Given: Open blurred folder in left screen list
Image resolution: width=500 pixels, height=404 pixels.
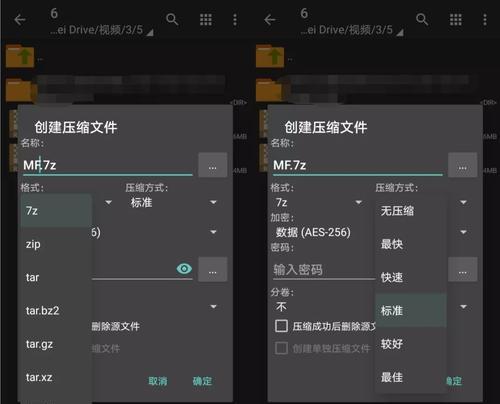Looking at the screenshot, I should click(x=21, y=89).
